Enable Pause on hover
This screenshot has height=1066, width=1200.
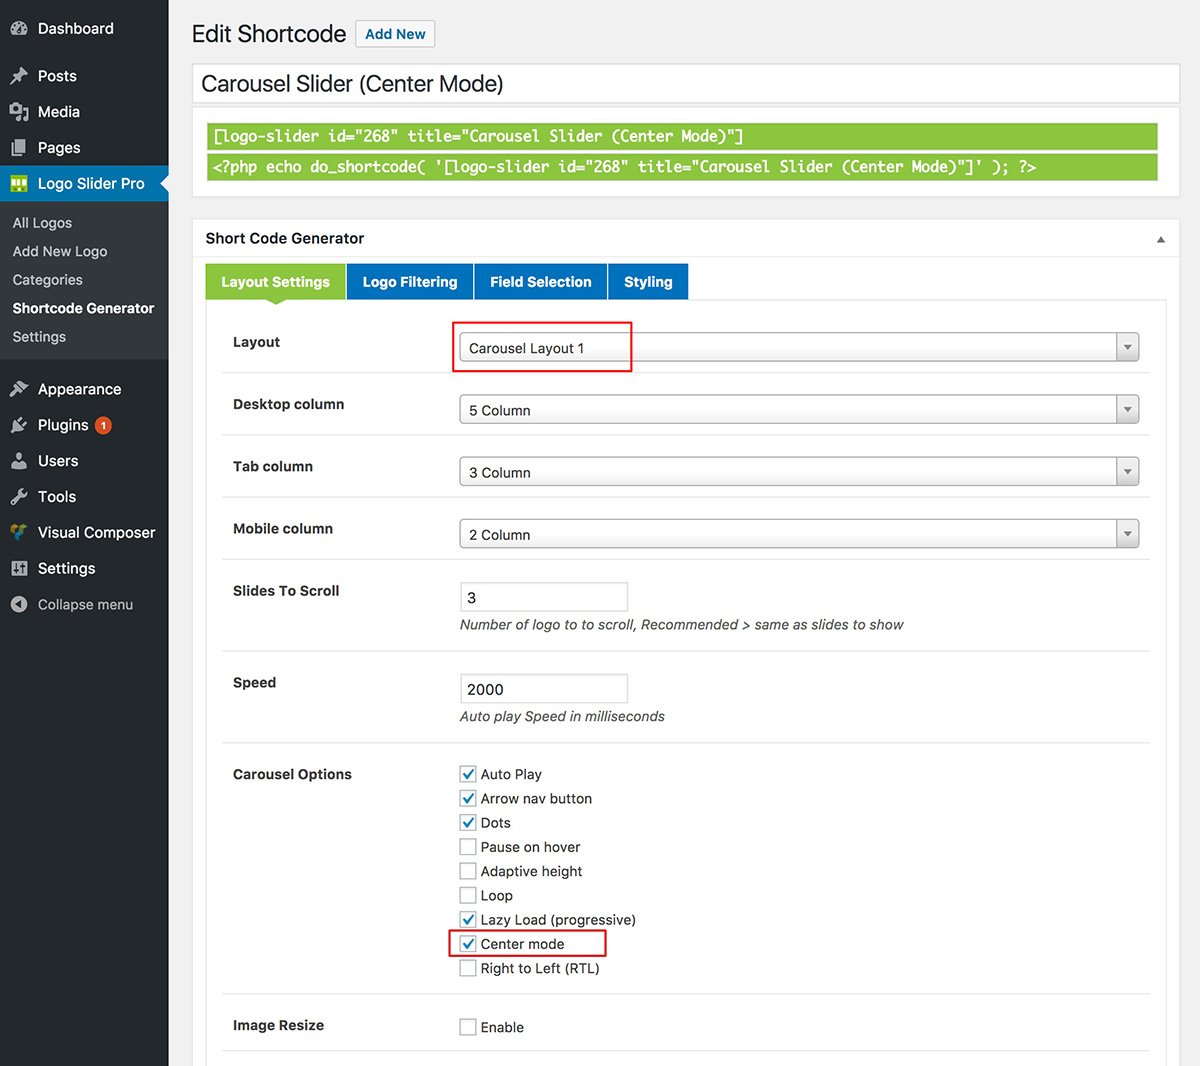point(468,847)
